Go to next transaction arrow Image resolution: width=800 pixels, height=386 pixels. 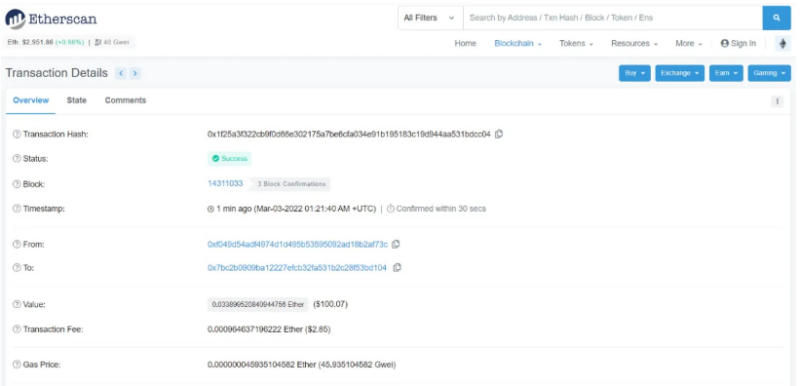pos(135,73)
